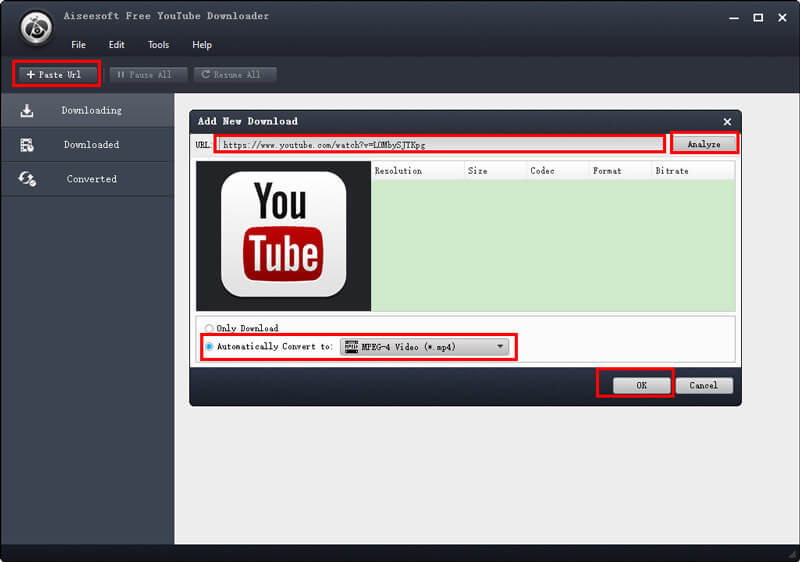Click the Resume All toolbar button

[235, 74]
